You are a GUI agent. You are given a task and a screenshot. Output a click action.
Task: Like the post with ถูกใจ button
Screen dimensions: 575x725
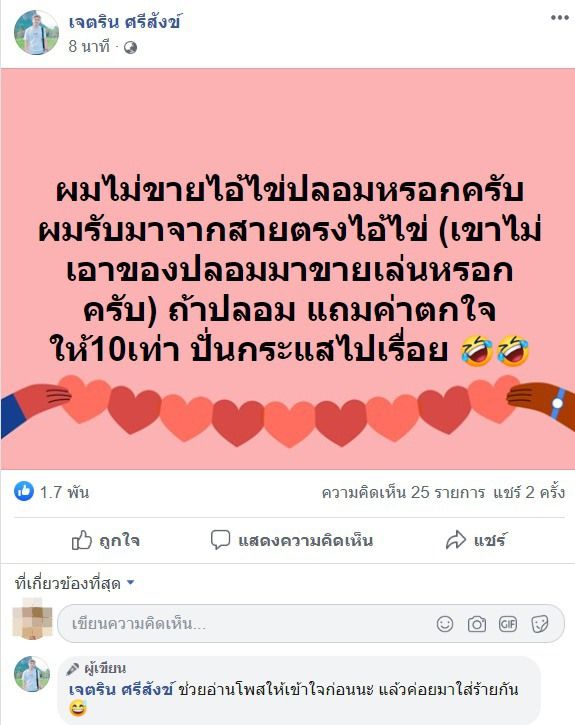(x=106, y=540)
